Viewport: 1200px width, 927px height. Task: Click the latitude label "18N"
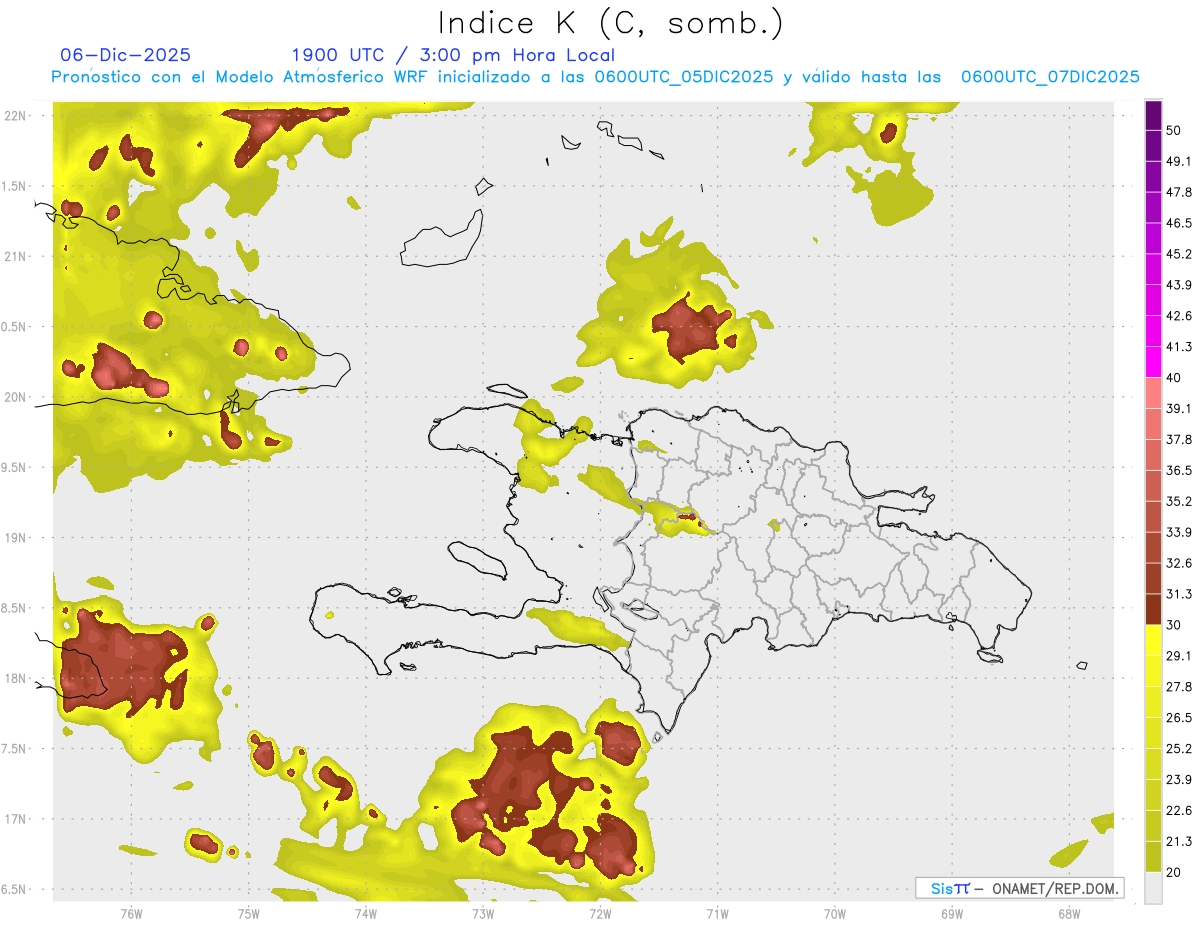click(15, 679)
